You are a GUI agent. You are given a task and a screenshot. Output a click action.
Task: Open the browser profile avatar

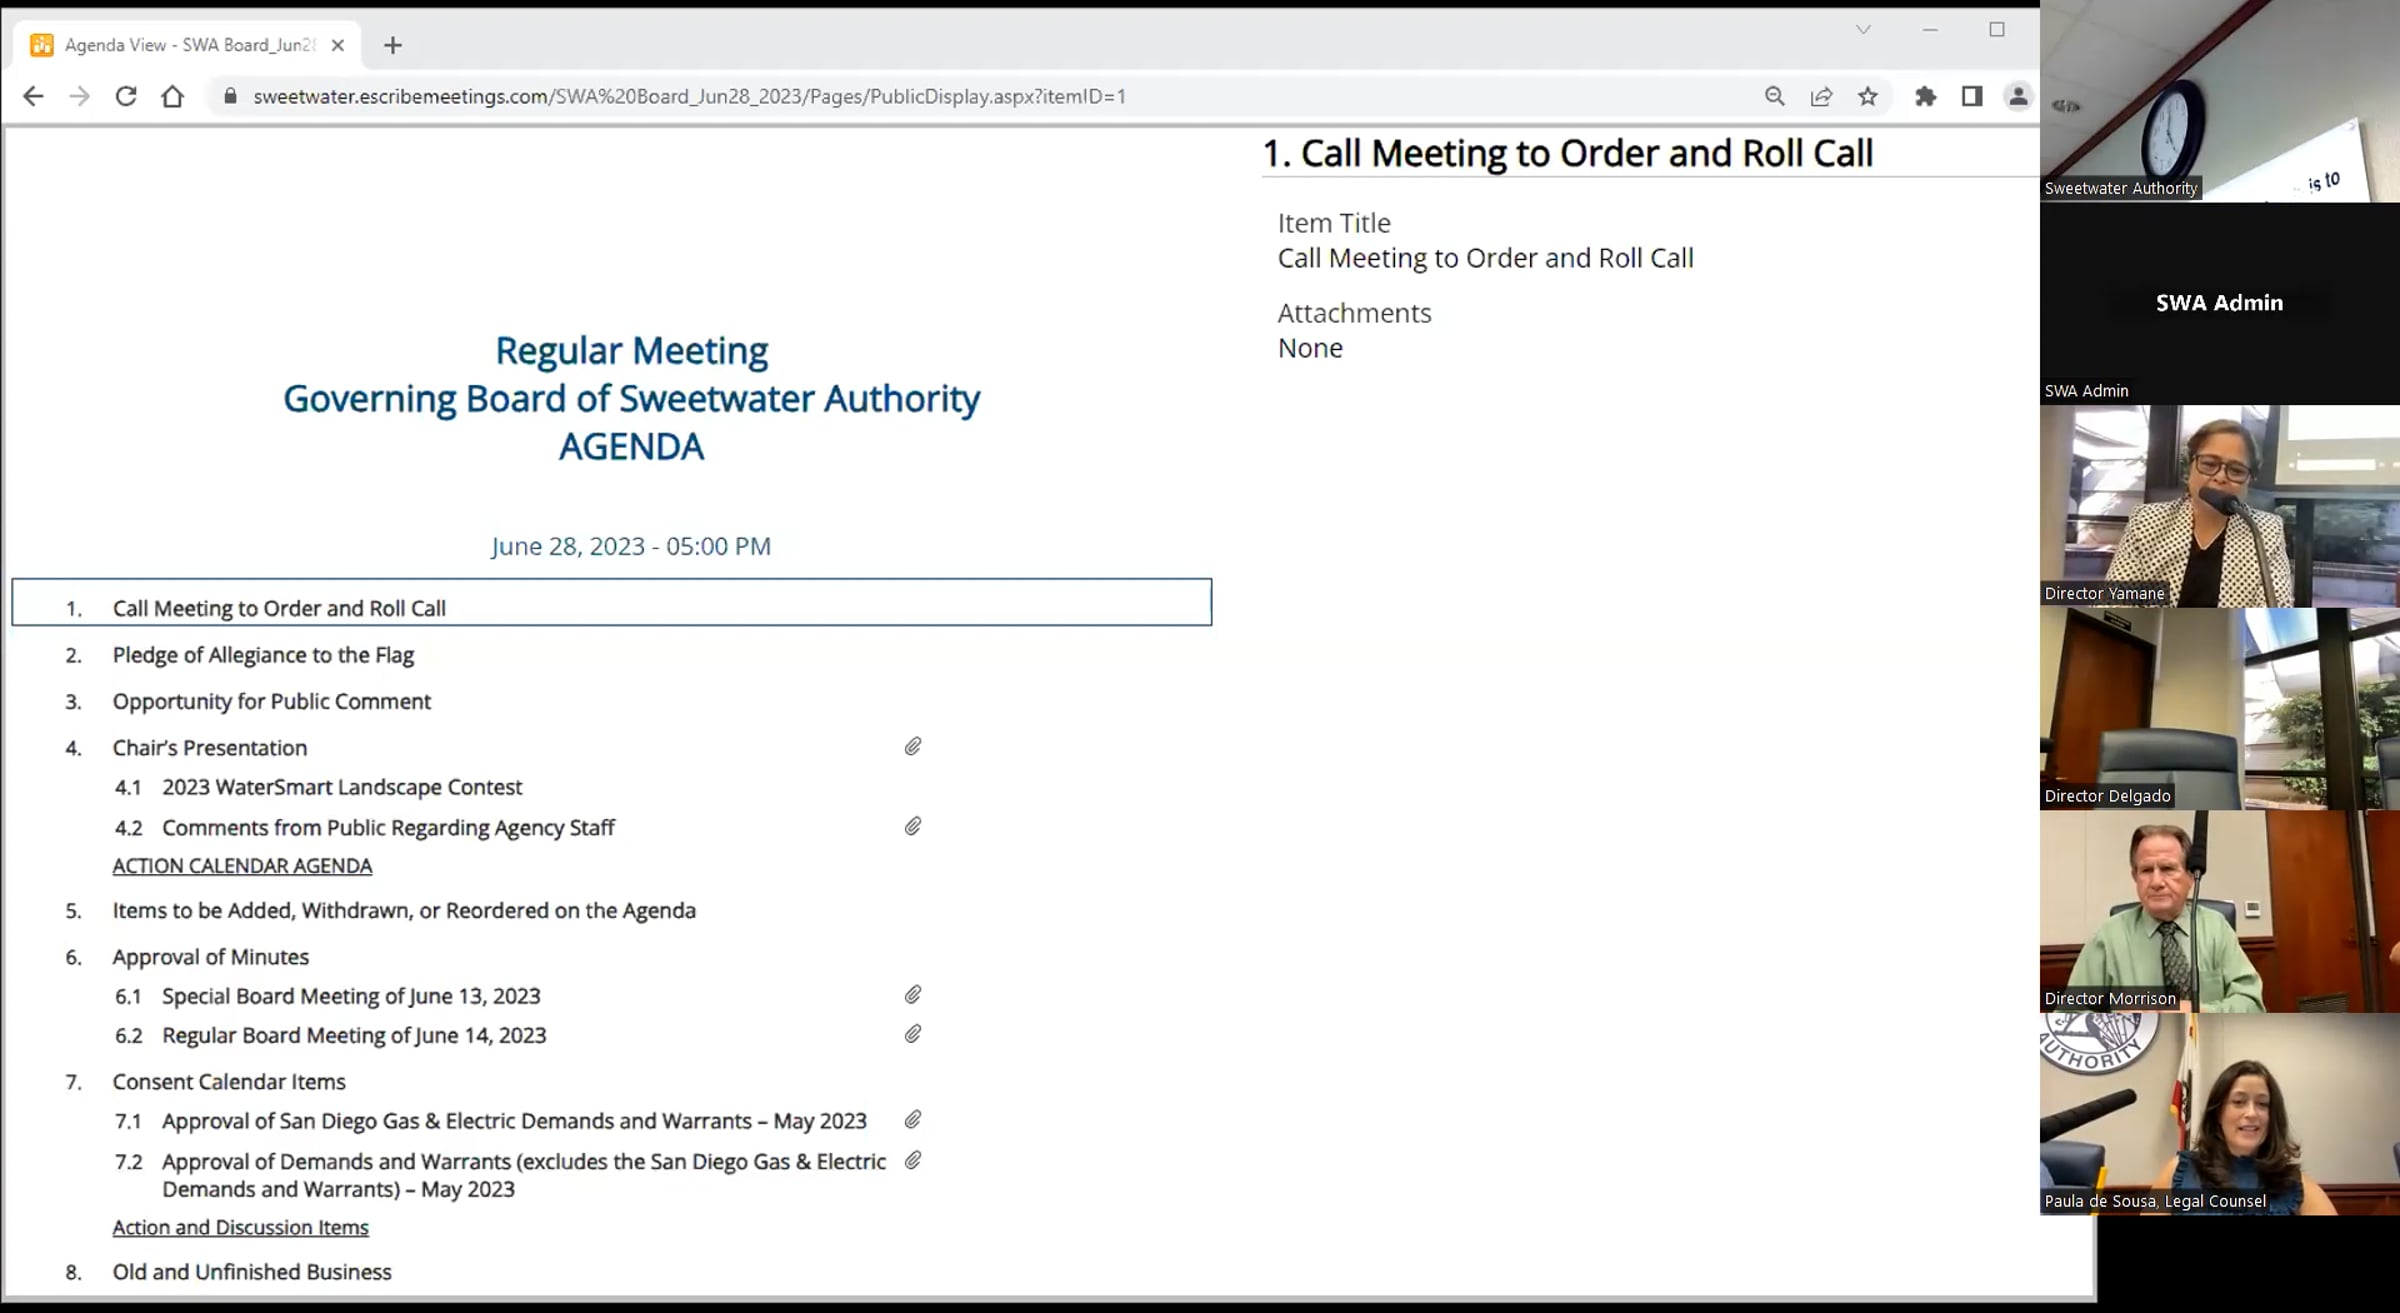(2018, 96)
